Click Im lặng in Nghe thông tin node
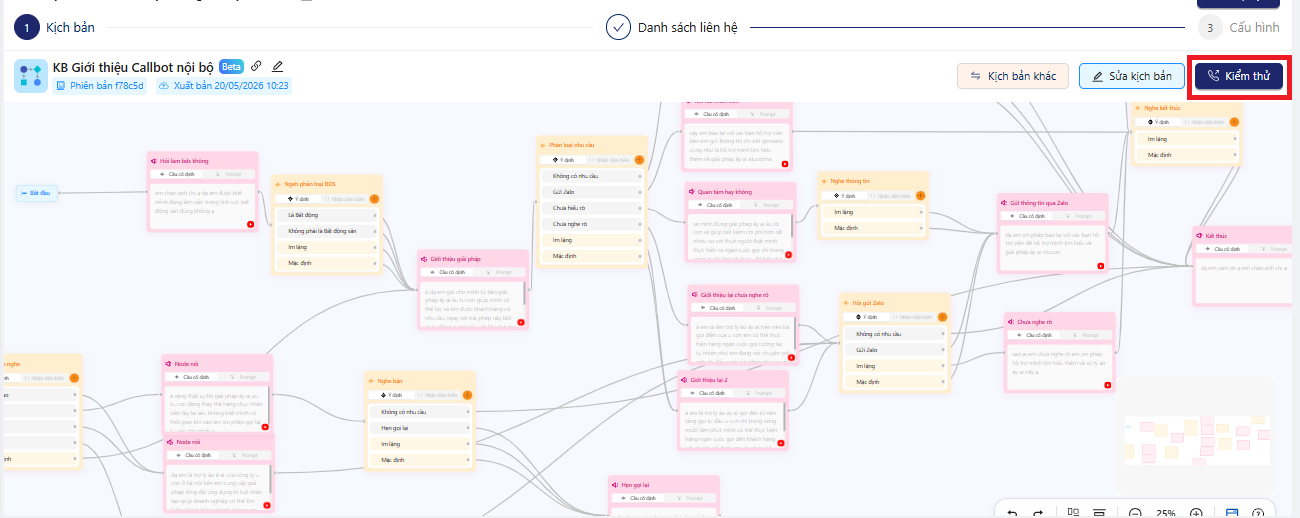The height and width of the screenshot is (518, 1300). coord(873,212)
